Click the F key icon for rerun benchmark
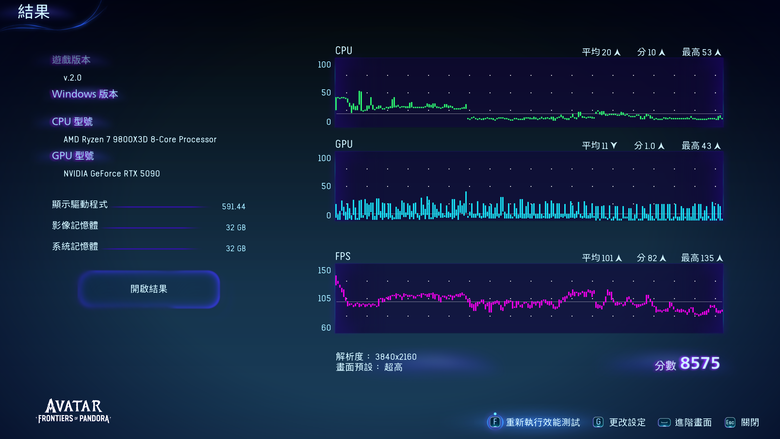The height and width of the screenshot is (439, 780). point(494,422)
